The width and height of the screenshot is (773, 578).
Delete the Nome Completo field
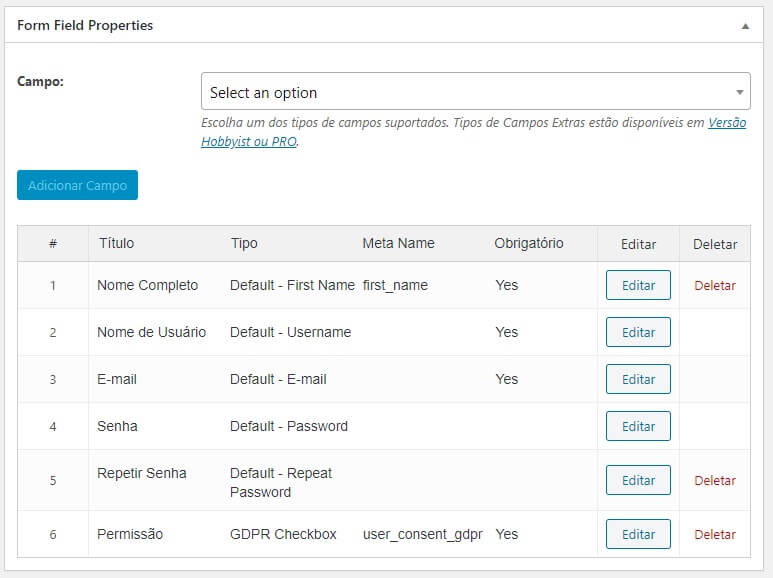click(x=714, y=286)
